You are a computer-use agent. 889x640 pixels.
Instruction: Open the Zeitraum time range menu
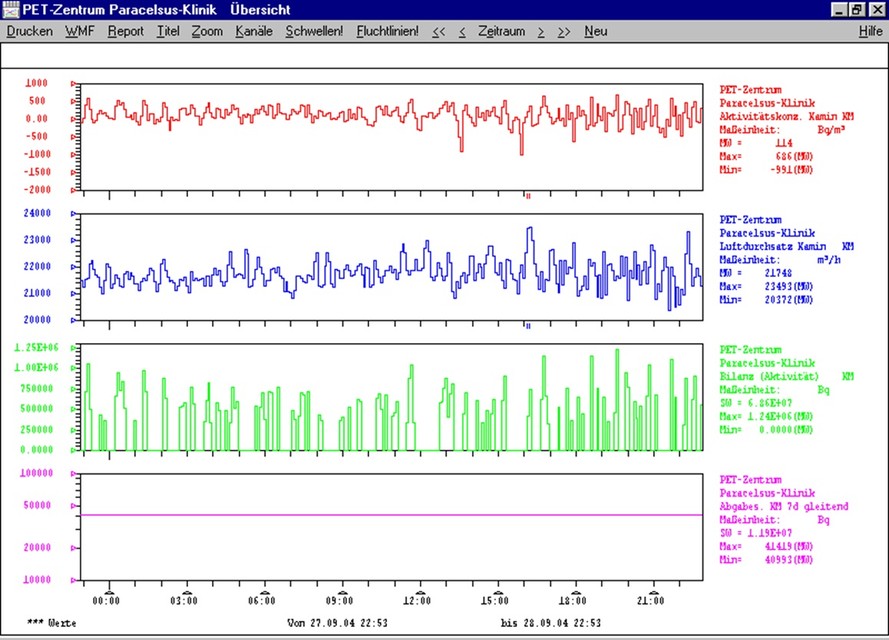click(x=501, y=31)
